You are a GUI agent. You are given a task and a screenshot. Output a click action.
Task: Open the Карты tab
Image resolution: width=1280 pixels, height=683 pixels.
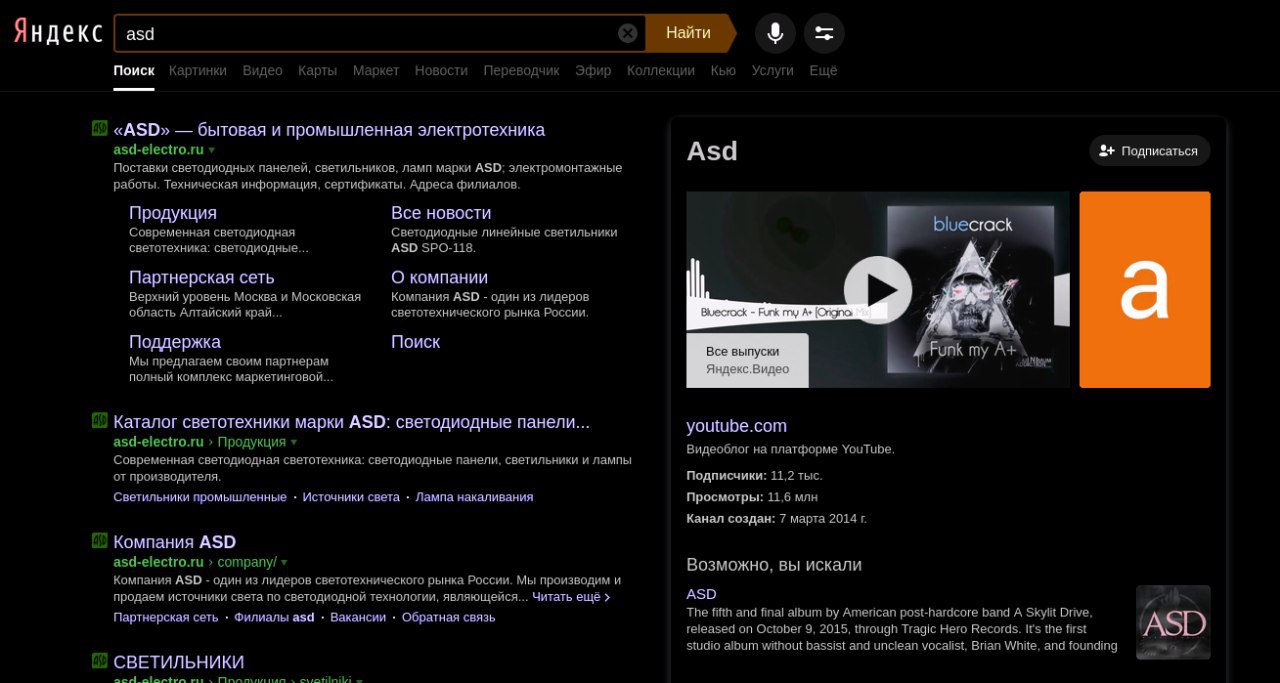tap(317, 70)
